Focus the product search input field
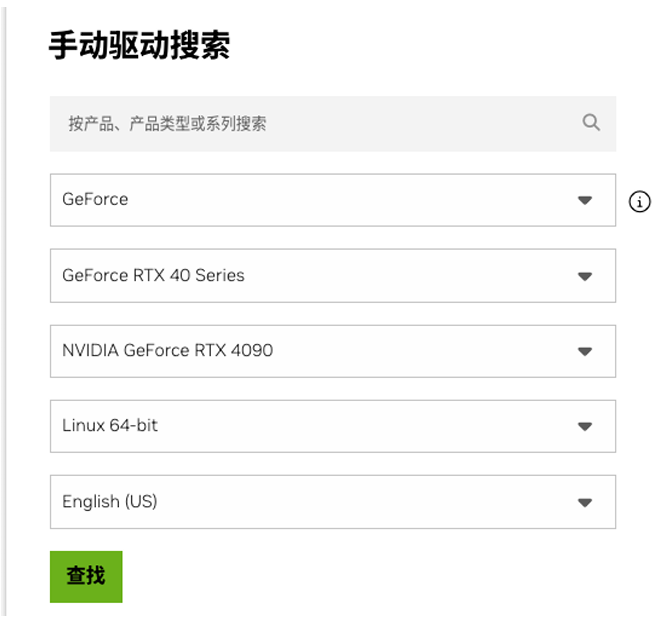 (333, 124)
